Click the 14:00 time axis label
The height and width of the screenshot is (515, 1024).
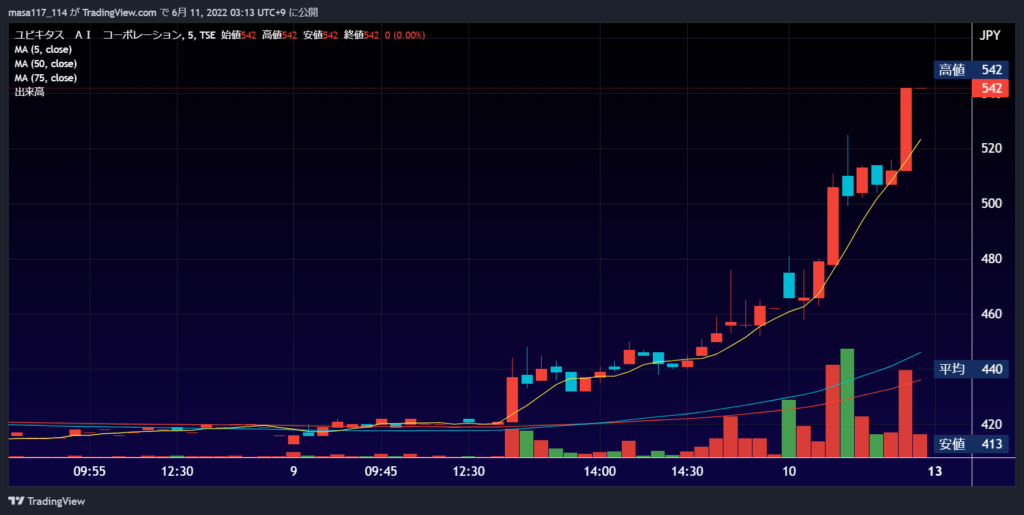pos(600,471)
